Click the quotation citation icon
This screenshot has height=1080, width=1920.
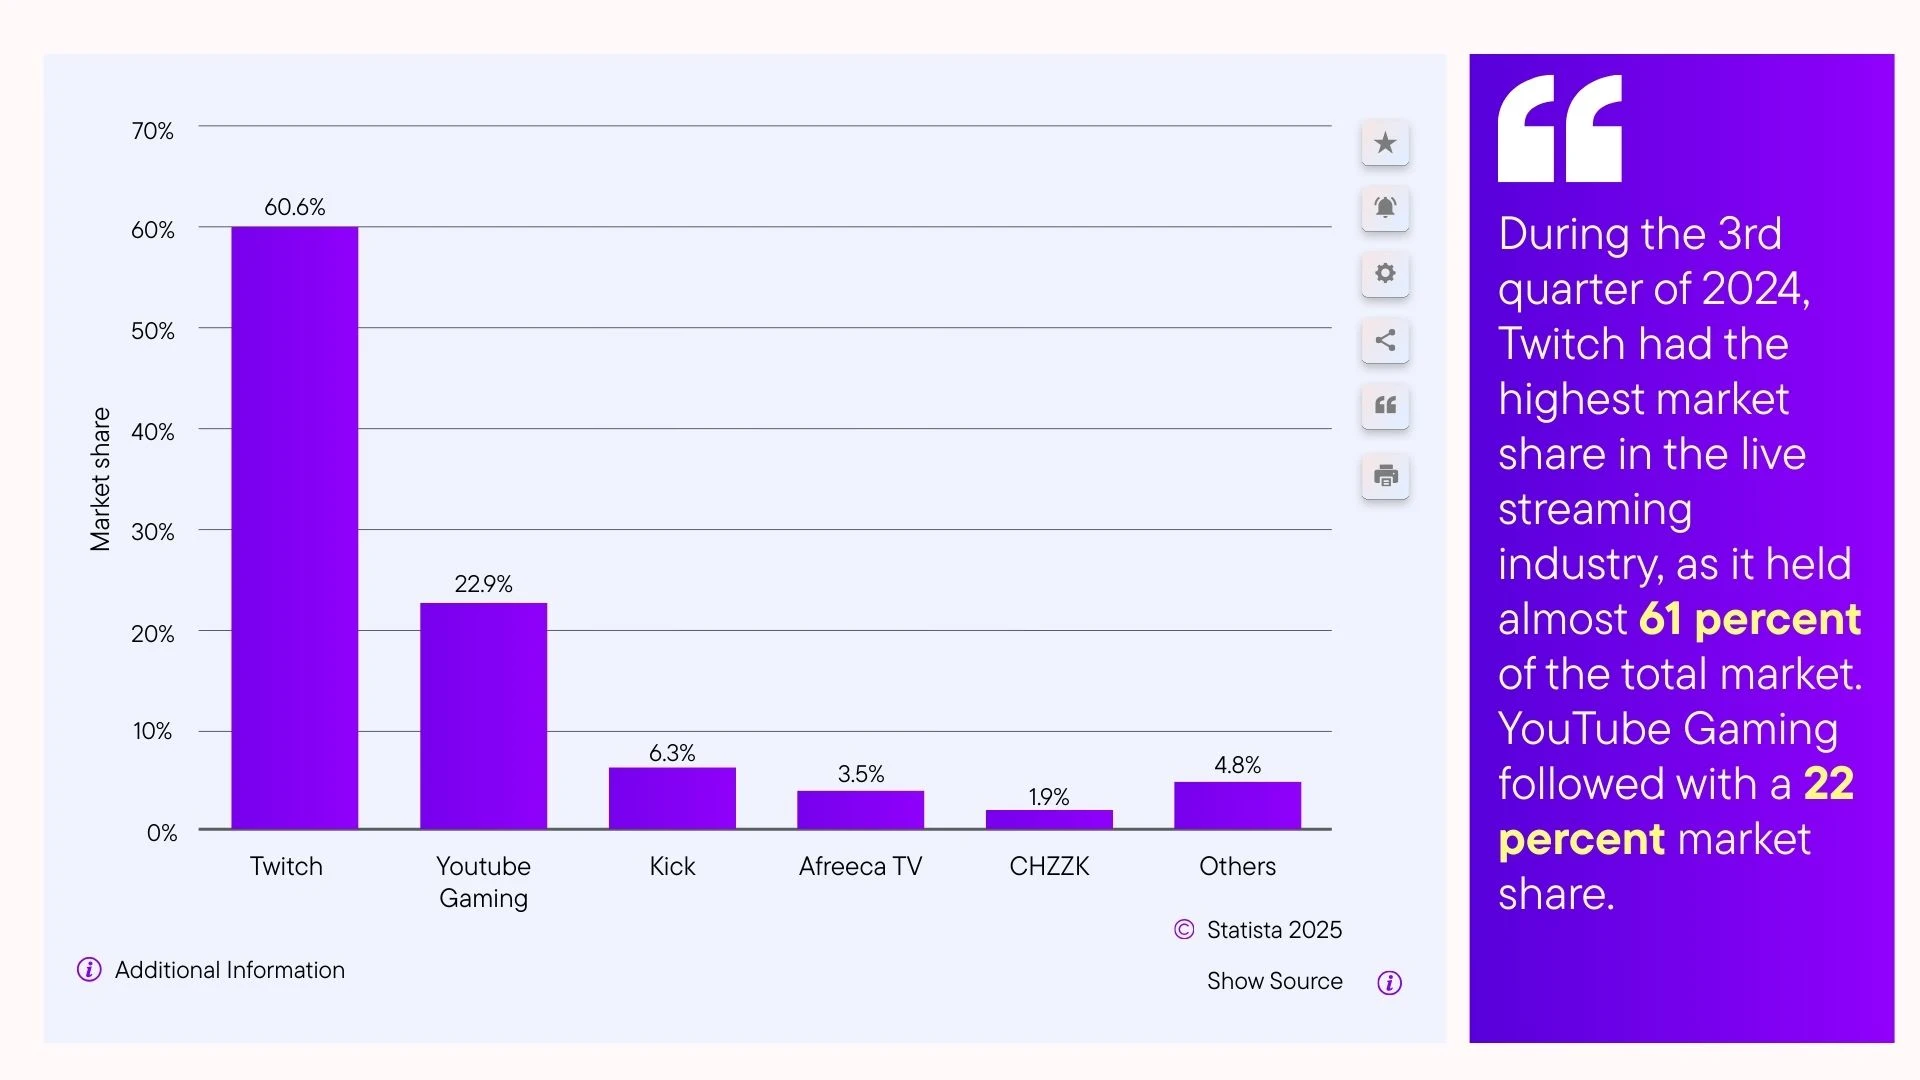(1385, 405)
